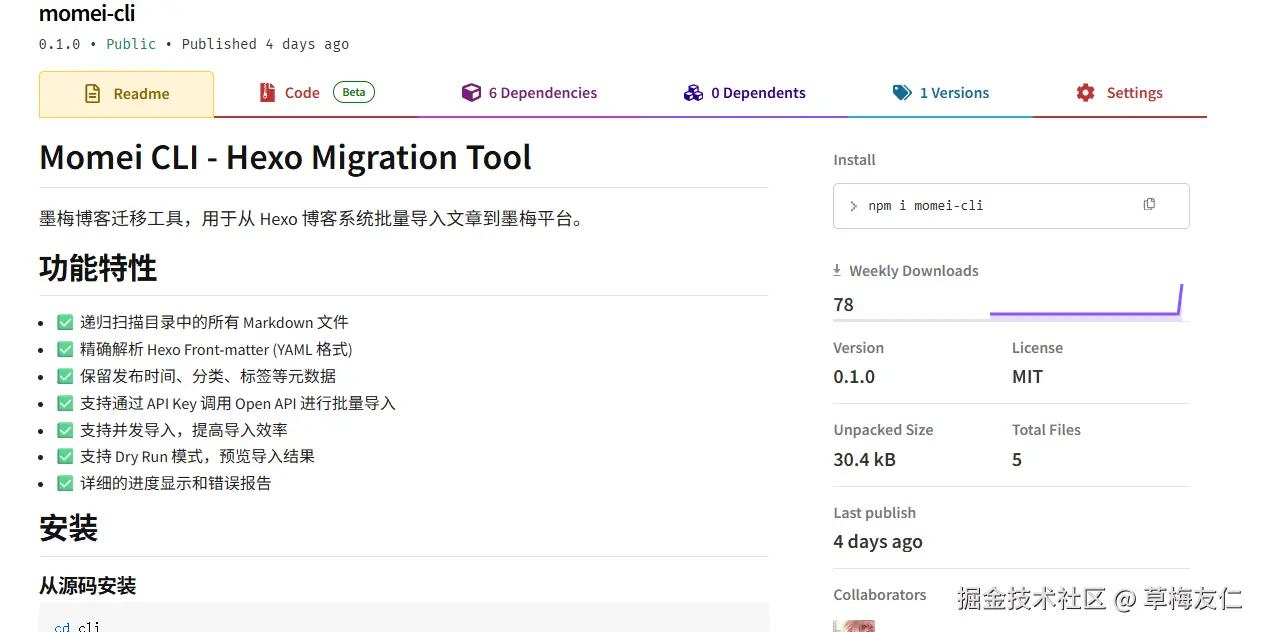1262x632 pixels.
Task: Click the checkmark beside 精确解析 Hexo Front-matter
Action: pos(65,349)
